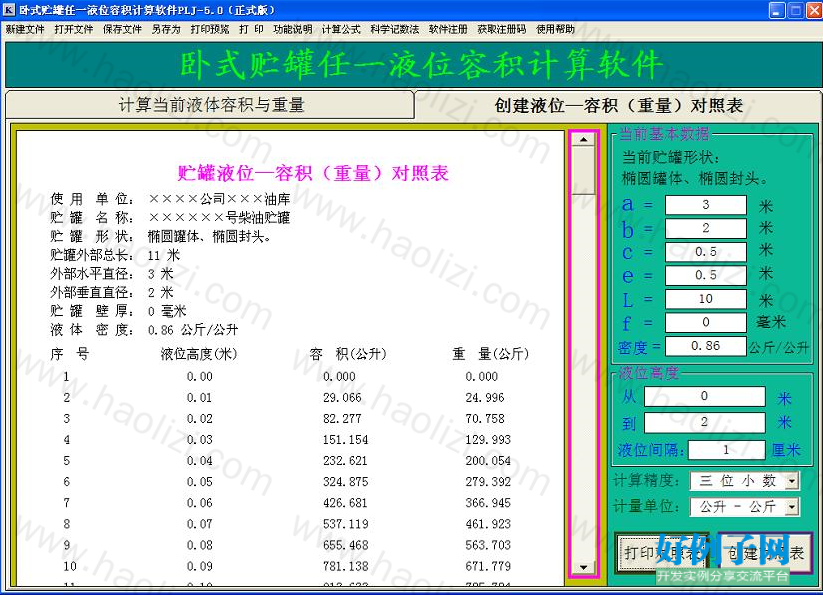
Task: Click the 液位高度(米) column header
Action: click(x=199, y=354)
